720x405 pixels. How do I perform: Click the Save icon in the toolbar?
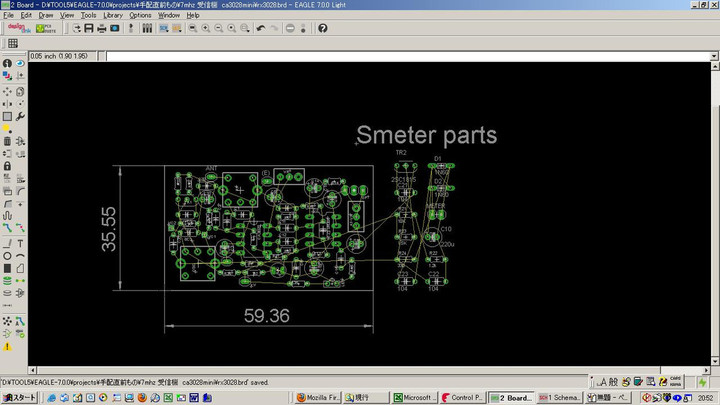[x=88, y=28]
